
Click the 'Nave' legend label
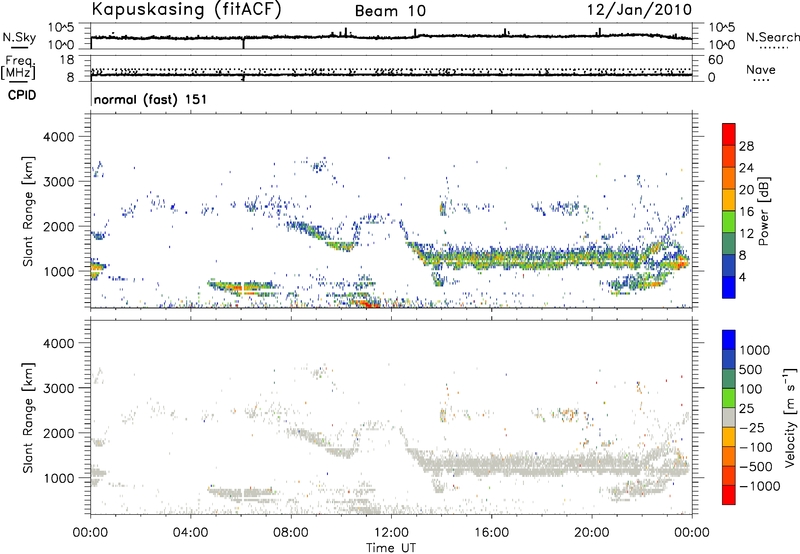pyautogui.click(x=761, y=69)
